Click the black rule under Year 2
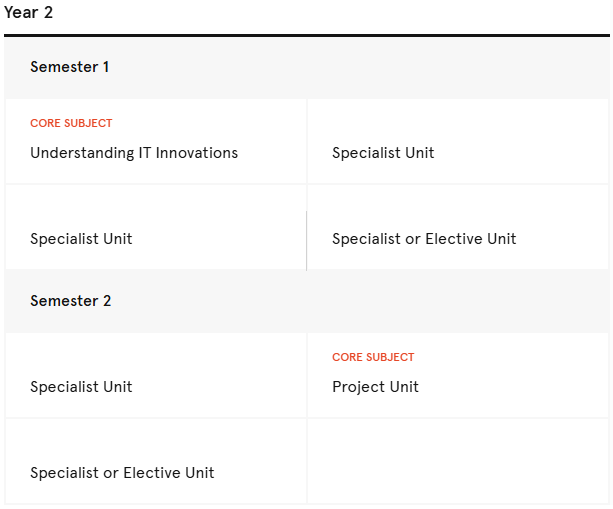This screenshot has width=613, height=509. [307, 36]
